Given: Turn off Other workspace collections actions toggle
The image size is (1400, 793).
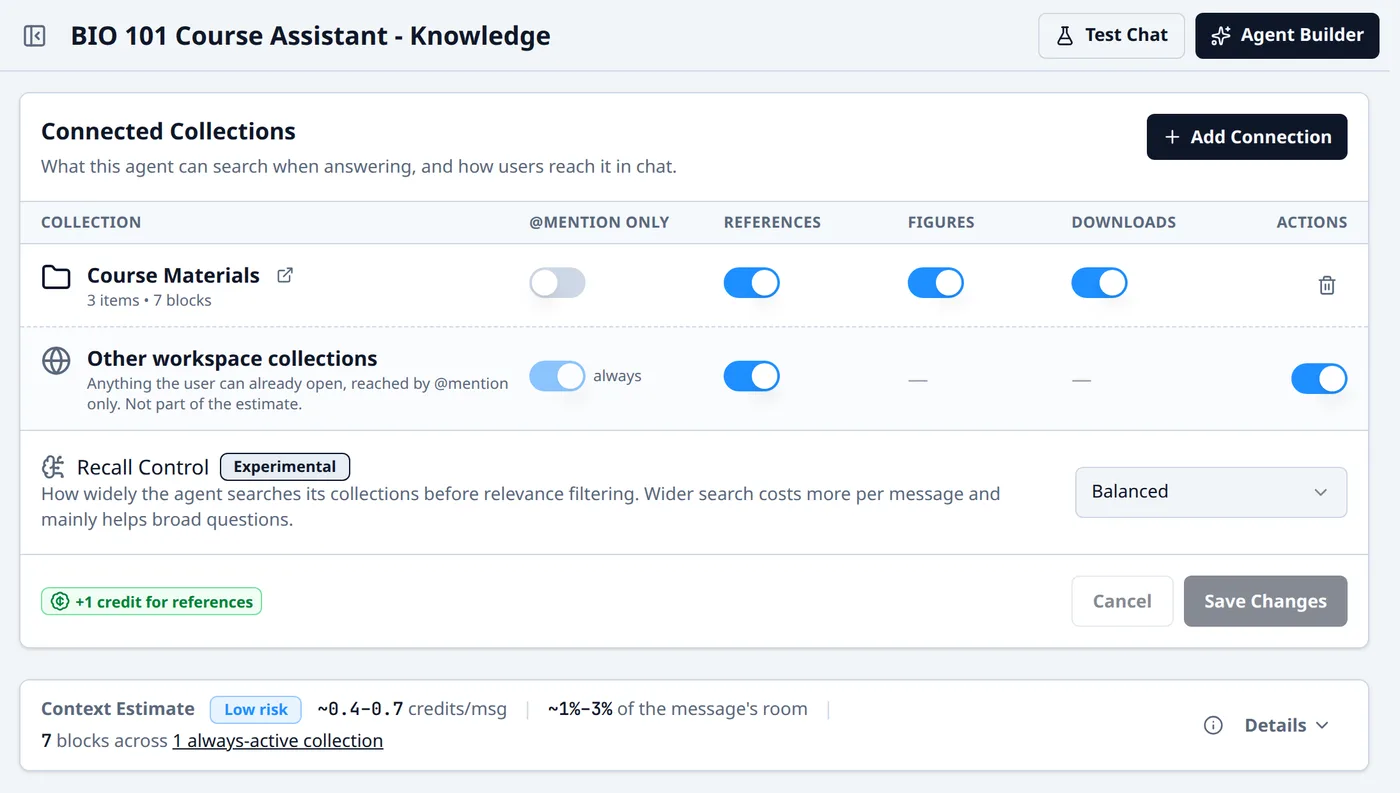Looking at the screenshot, I should (1319, 379).
